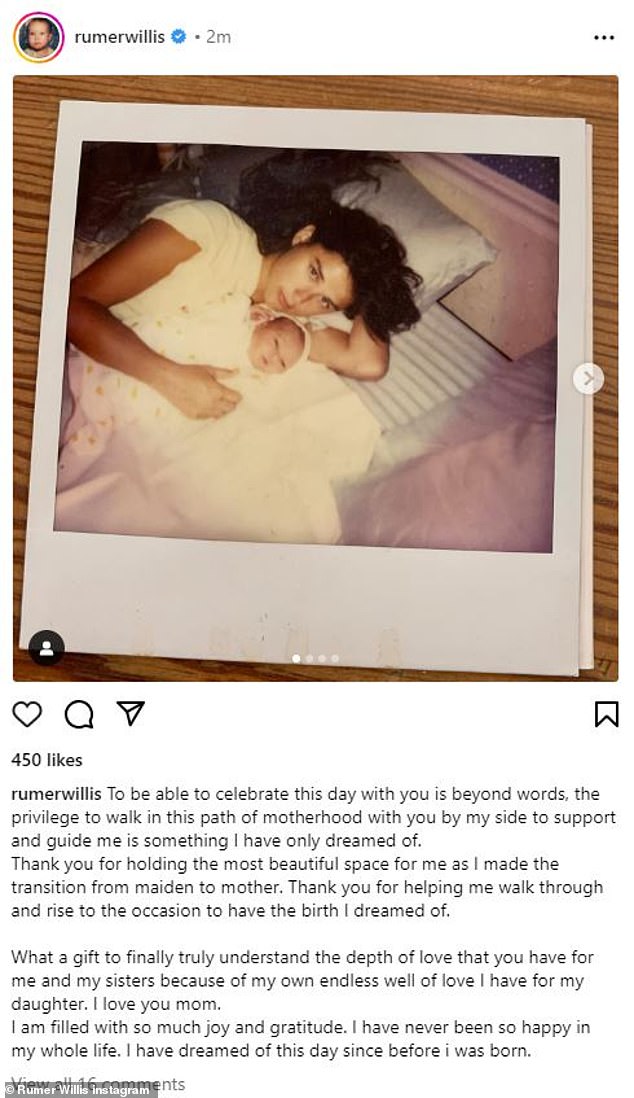This screenshot has height=1098, width=634.
Task: Click the polaroid photo of mother and baby
Action: [307, 347]
